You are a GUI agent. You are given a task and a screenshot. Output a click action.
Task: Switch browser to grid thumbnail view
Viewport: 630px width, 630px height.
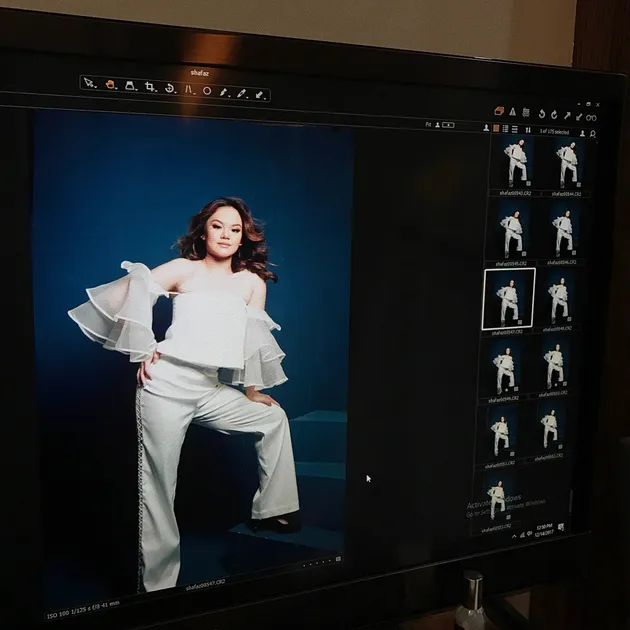coord(497,128)
